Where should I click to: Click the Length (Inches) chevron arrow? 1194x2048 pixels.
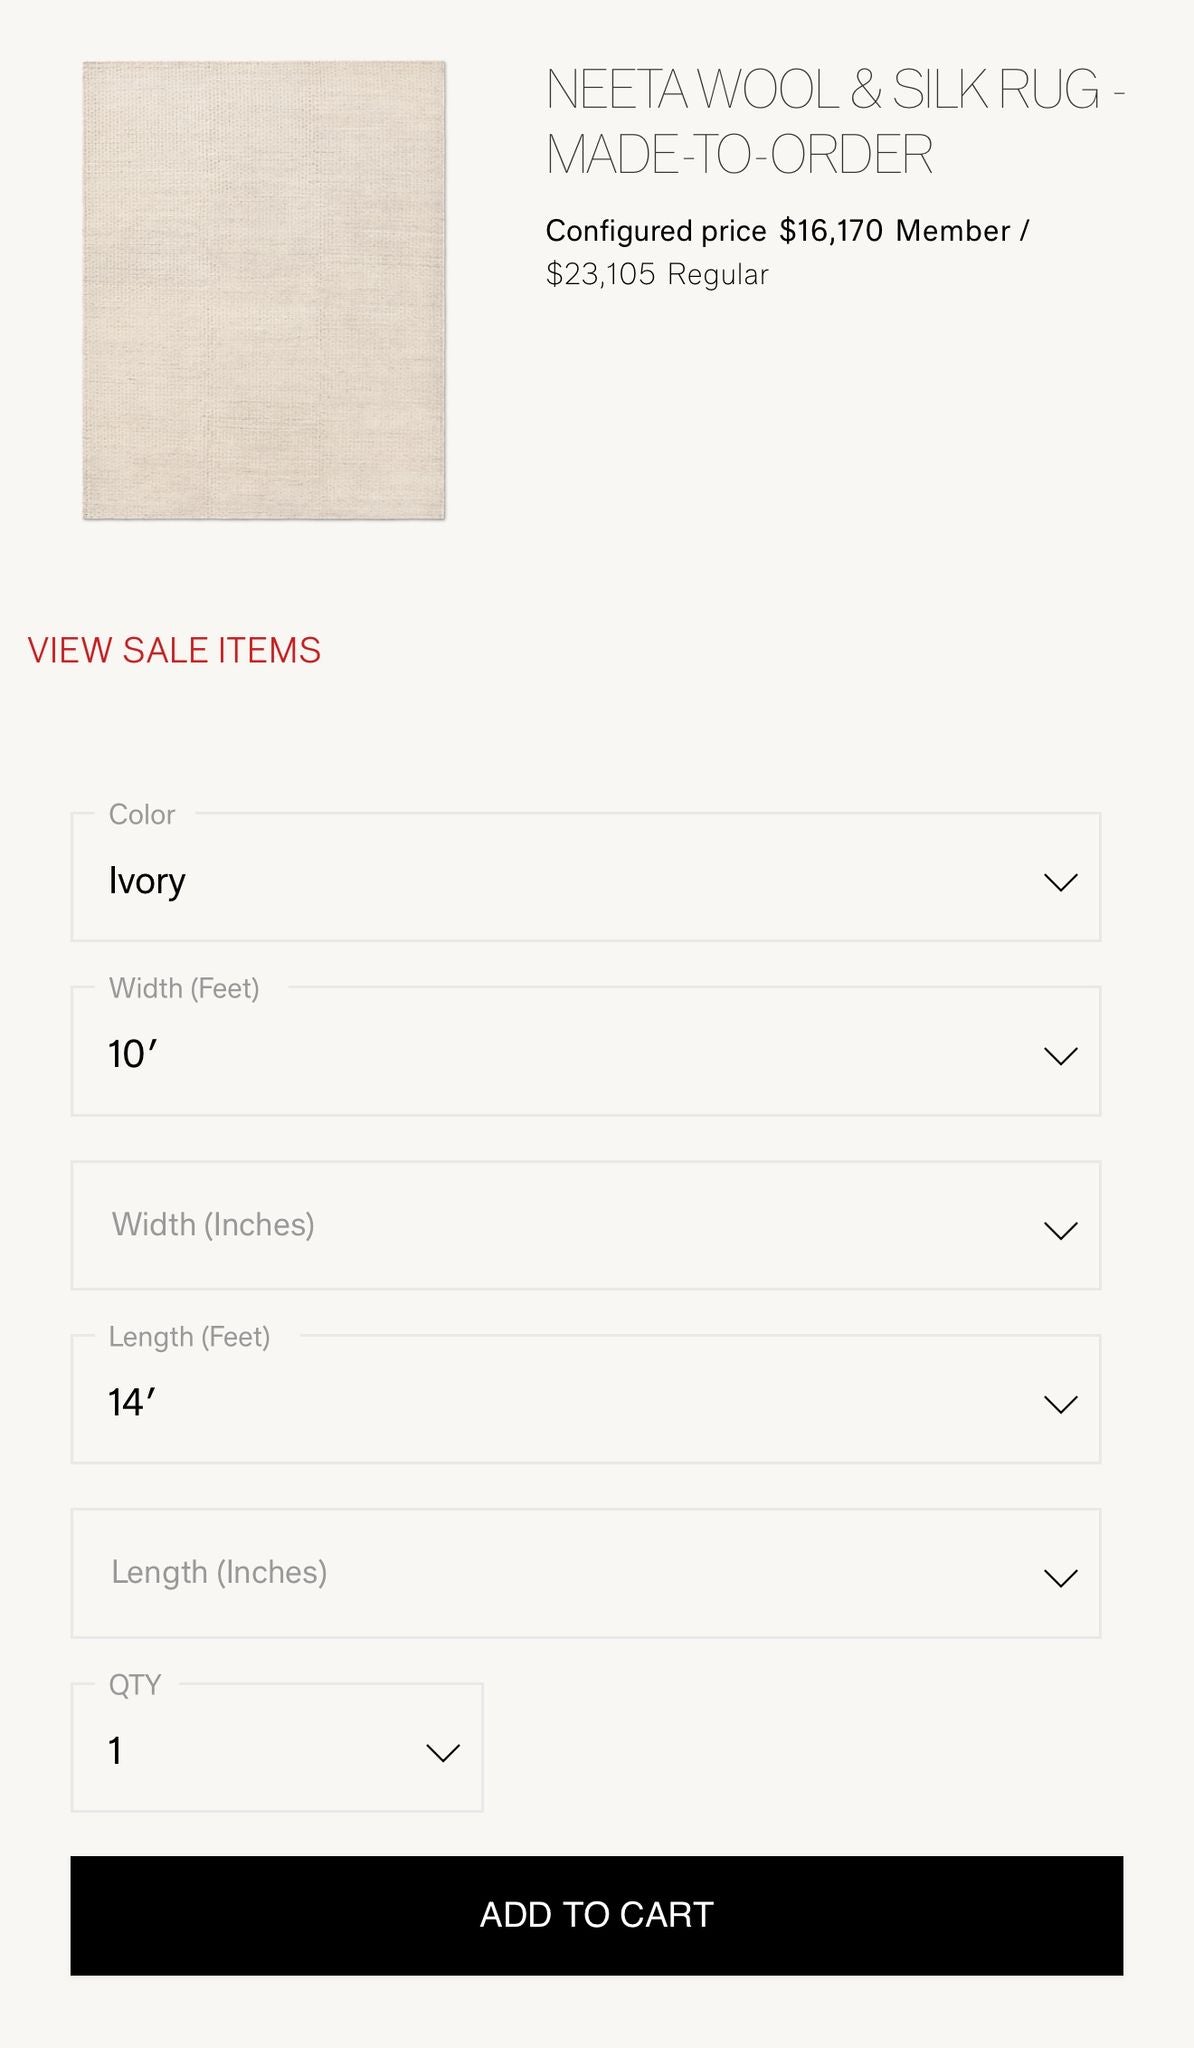1060,1578
